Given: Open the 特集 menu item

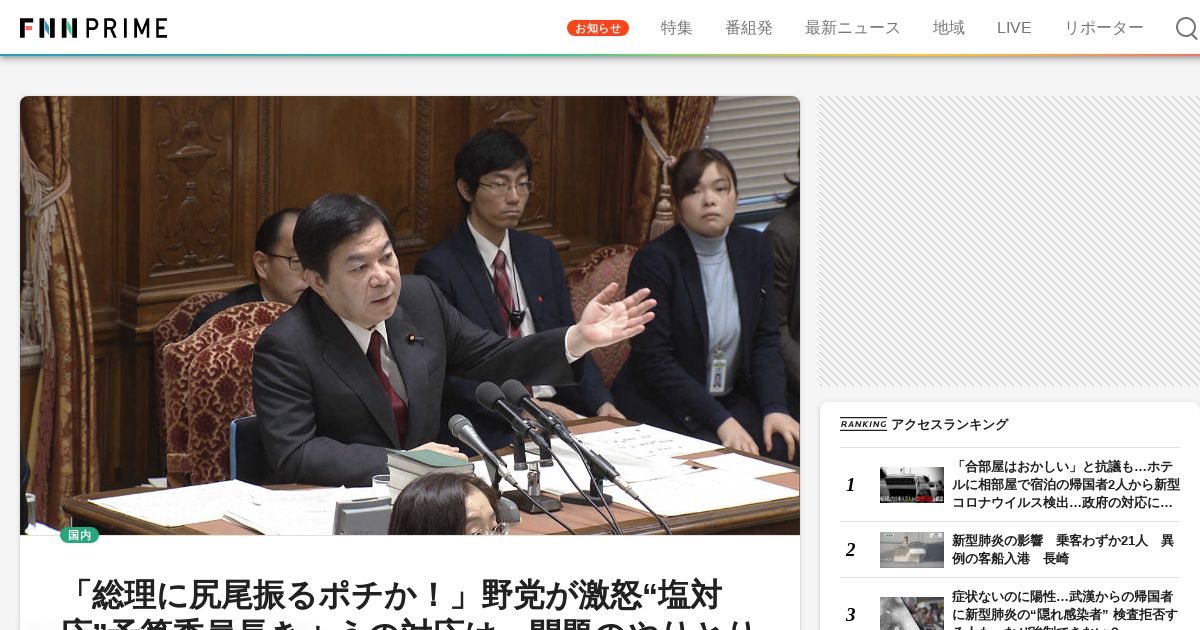Looking at the screenshot, I should coord(677,28).
